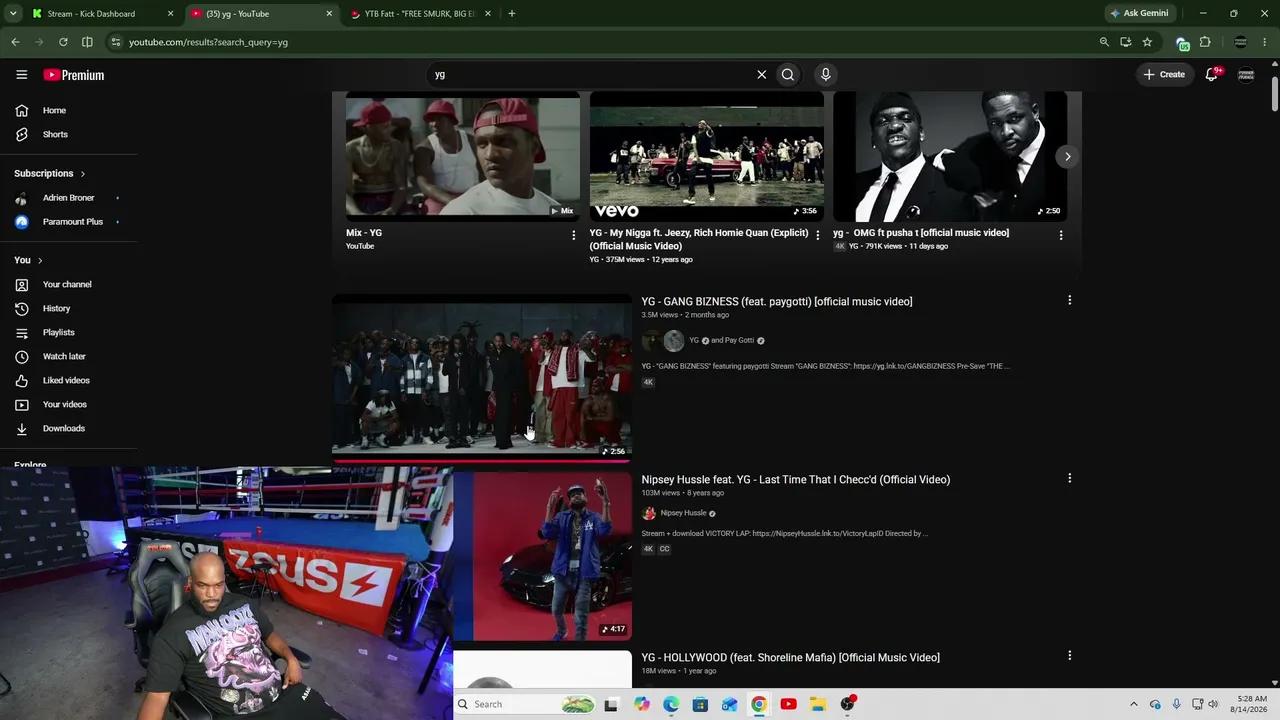The height and width of the screenshot is (720, 1280).
Task: Open the Windows taskbar Search box
Action: pos(526,704)
